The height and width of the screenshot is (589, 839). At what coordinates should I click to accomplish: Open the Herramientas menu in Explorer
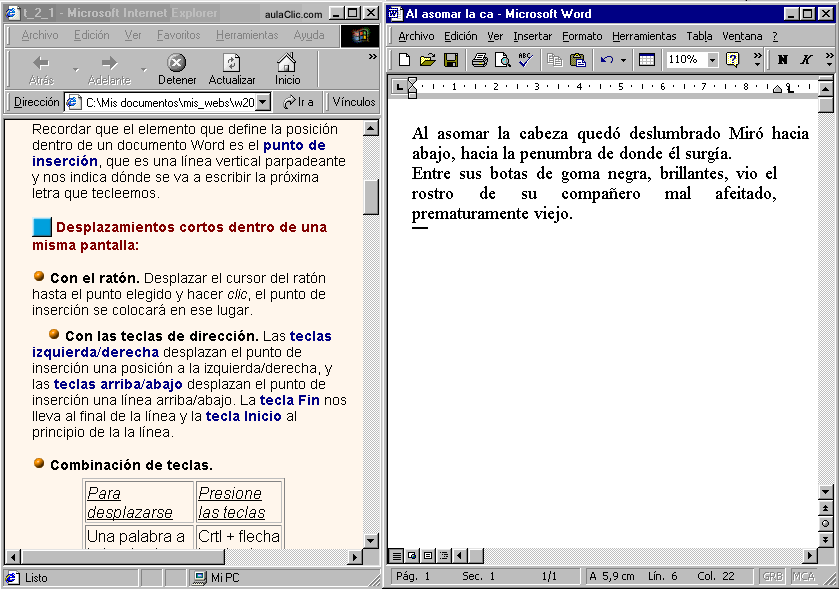coord(247,35)
